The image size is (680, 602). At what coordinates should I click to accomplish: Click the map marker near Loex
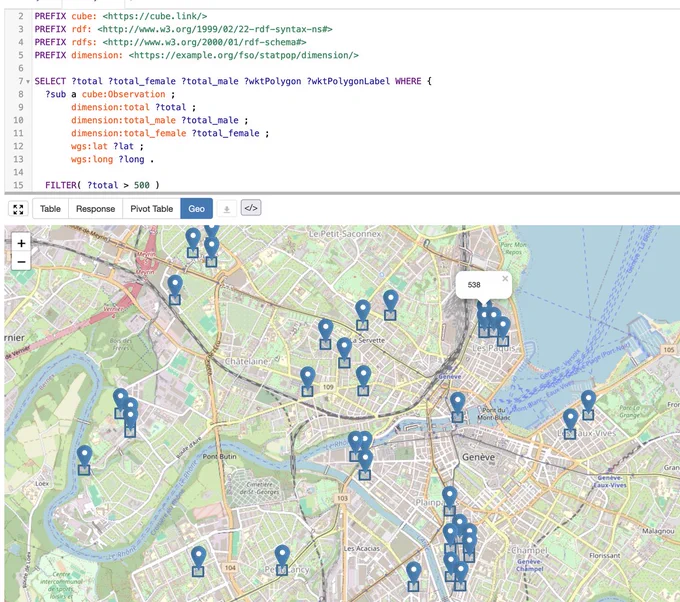84,459
